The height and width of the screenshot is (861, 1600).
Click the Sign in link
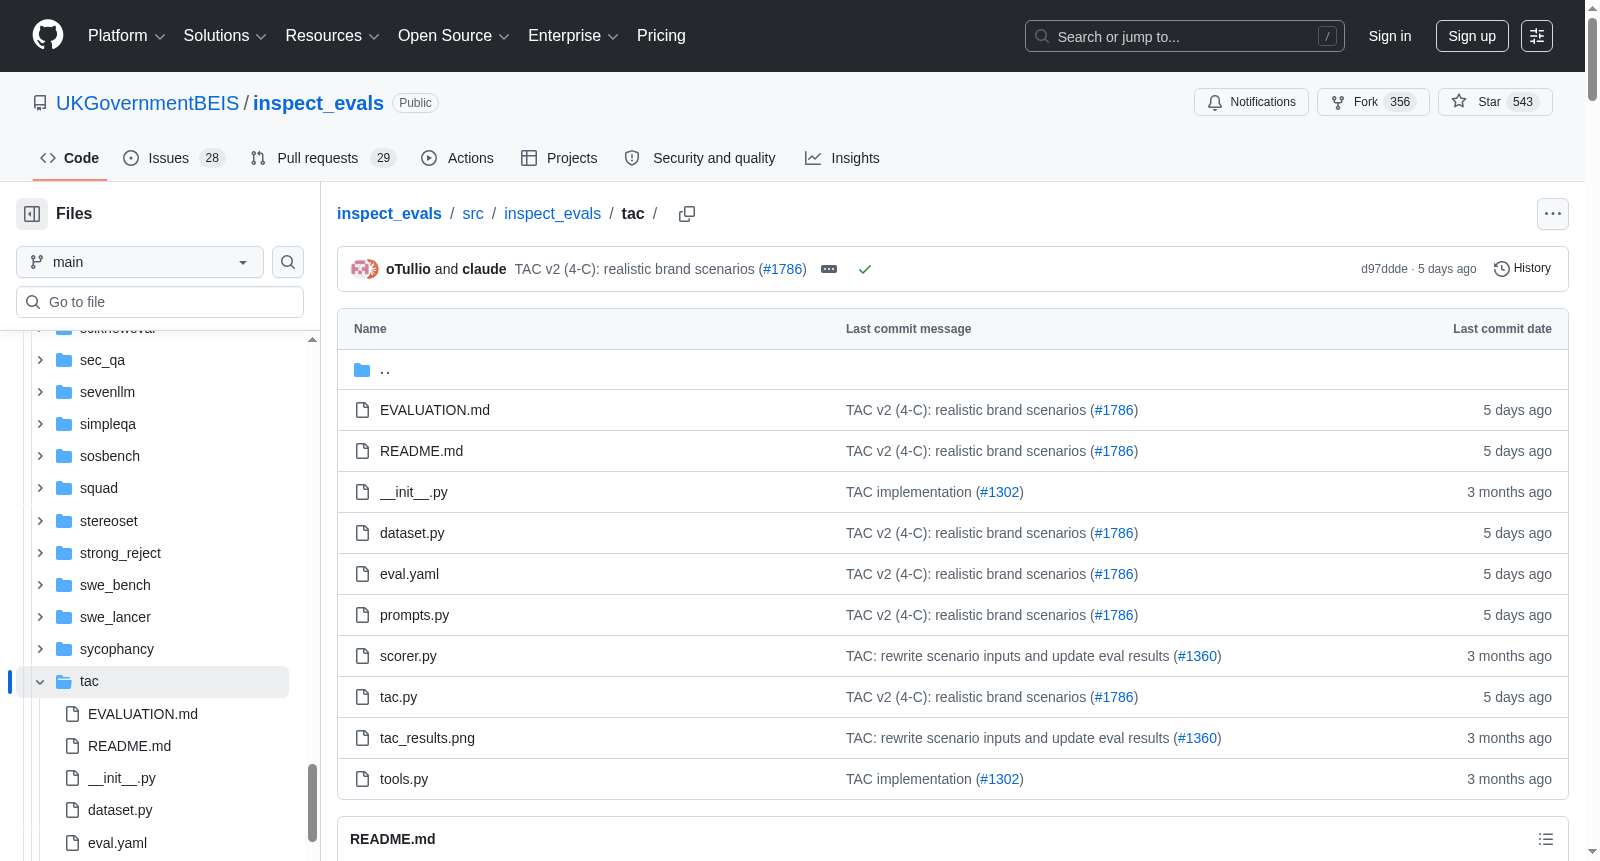click(1390, 36)
